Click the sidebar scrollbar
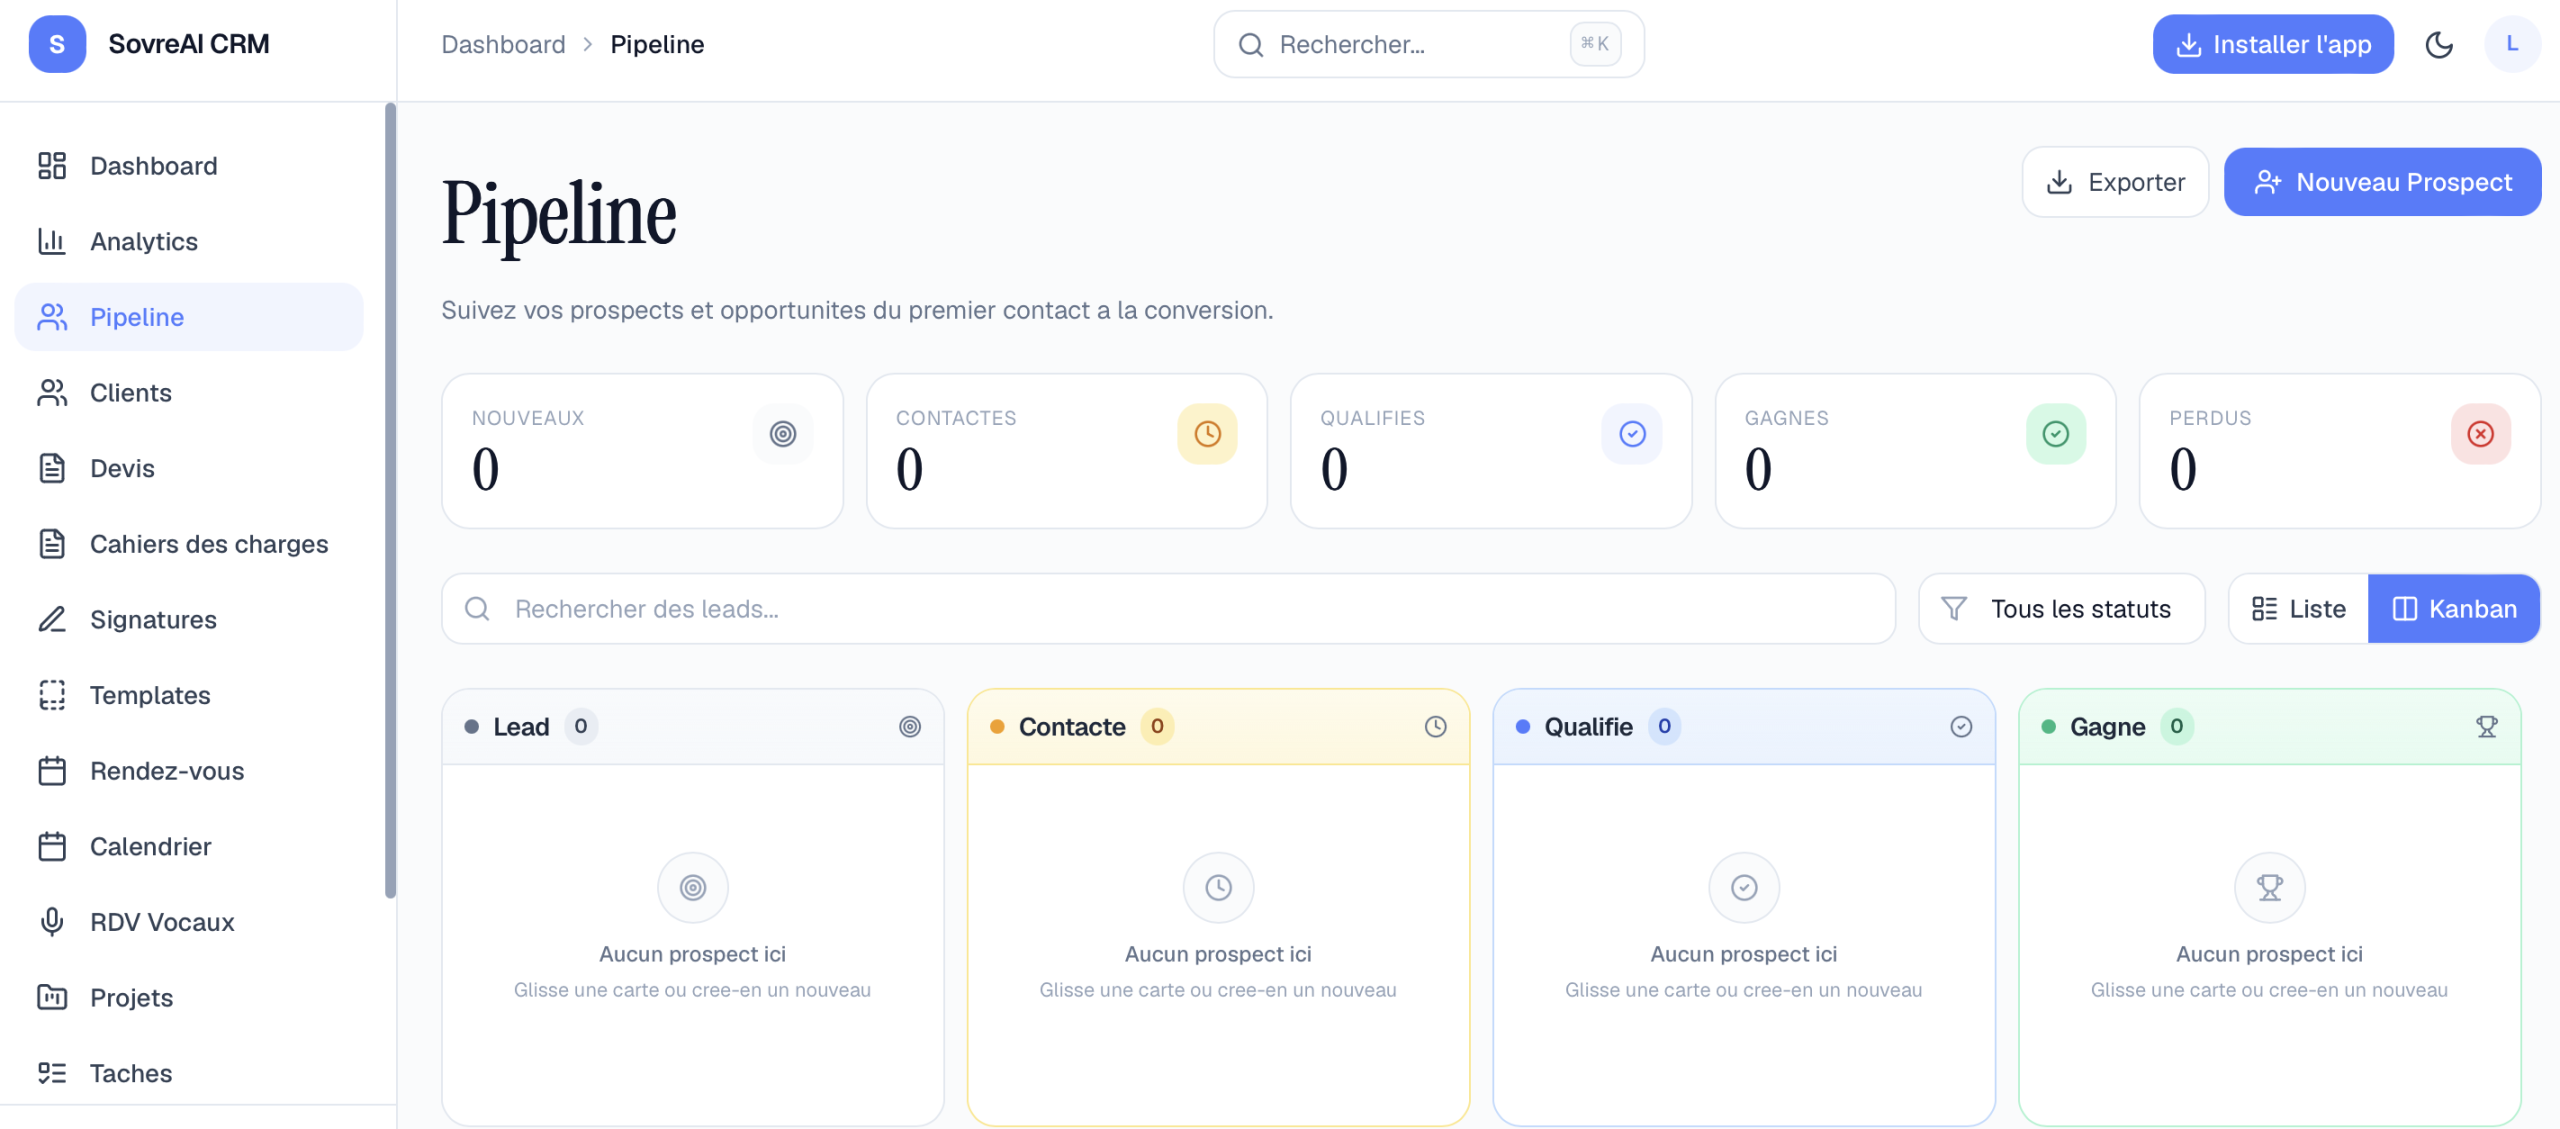2560x1129 pixels. pos(390,500)
